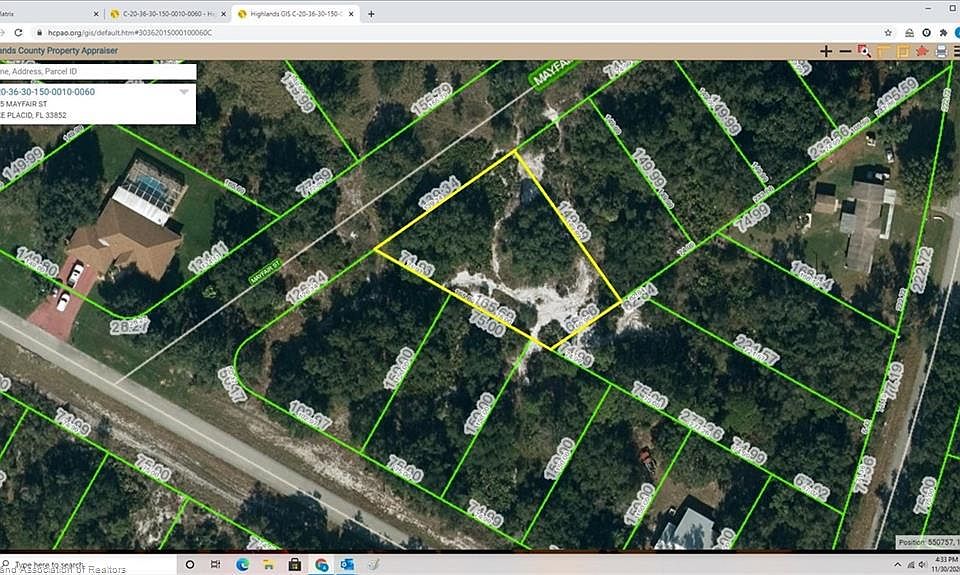Click the round black extension icon in Chrome
This screenshot has height=575, width=960.
coord(926,32)
